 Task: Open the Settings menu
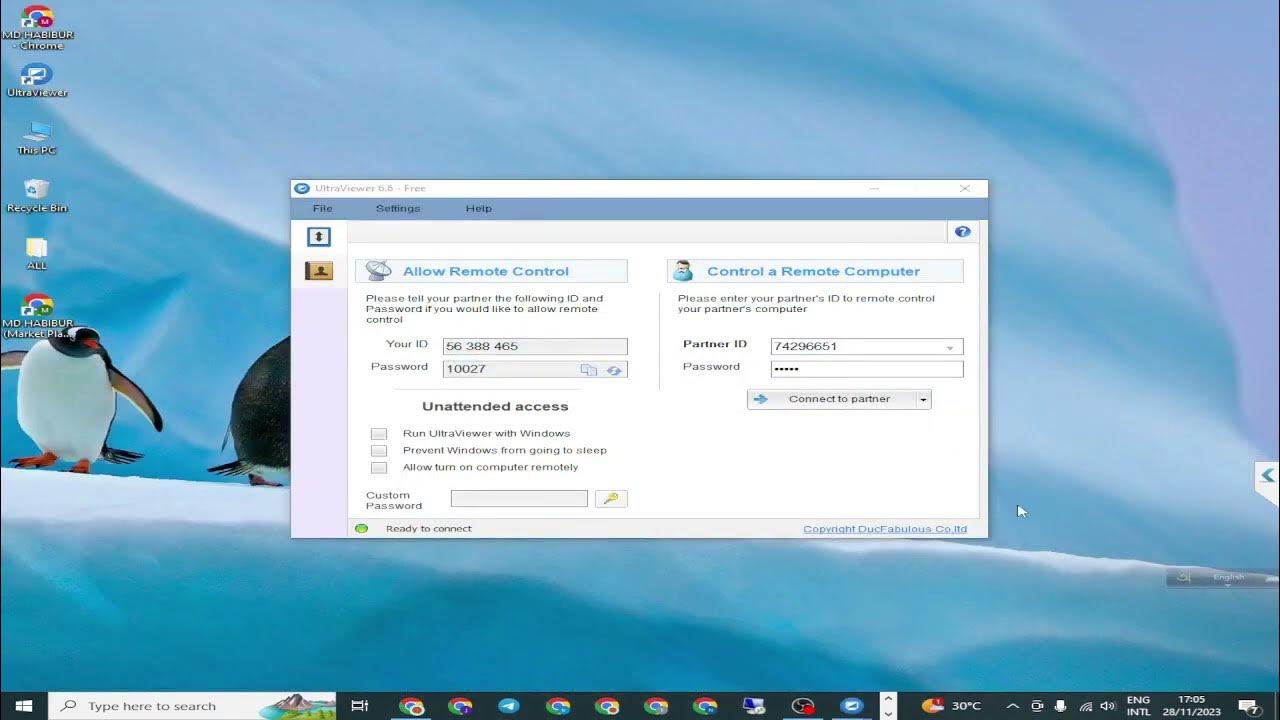click(398, 208)
